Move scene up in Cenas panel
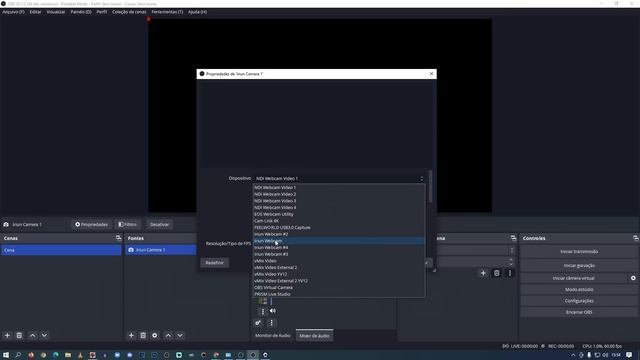 33,336
